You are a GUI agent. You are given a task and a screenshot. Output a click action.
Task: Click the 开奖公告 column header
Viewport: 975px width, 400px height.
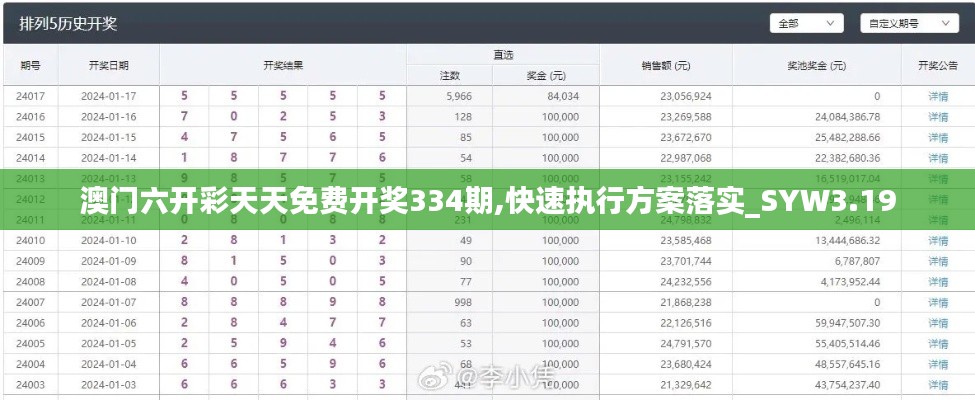coord(938,65)
